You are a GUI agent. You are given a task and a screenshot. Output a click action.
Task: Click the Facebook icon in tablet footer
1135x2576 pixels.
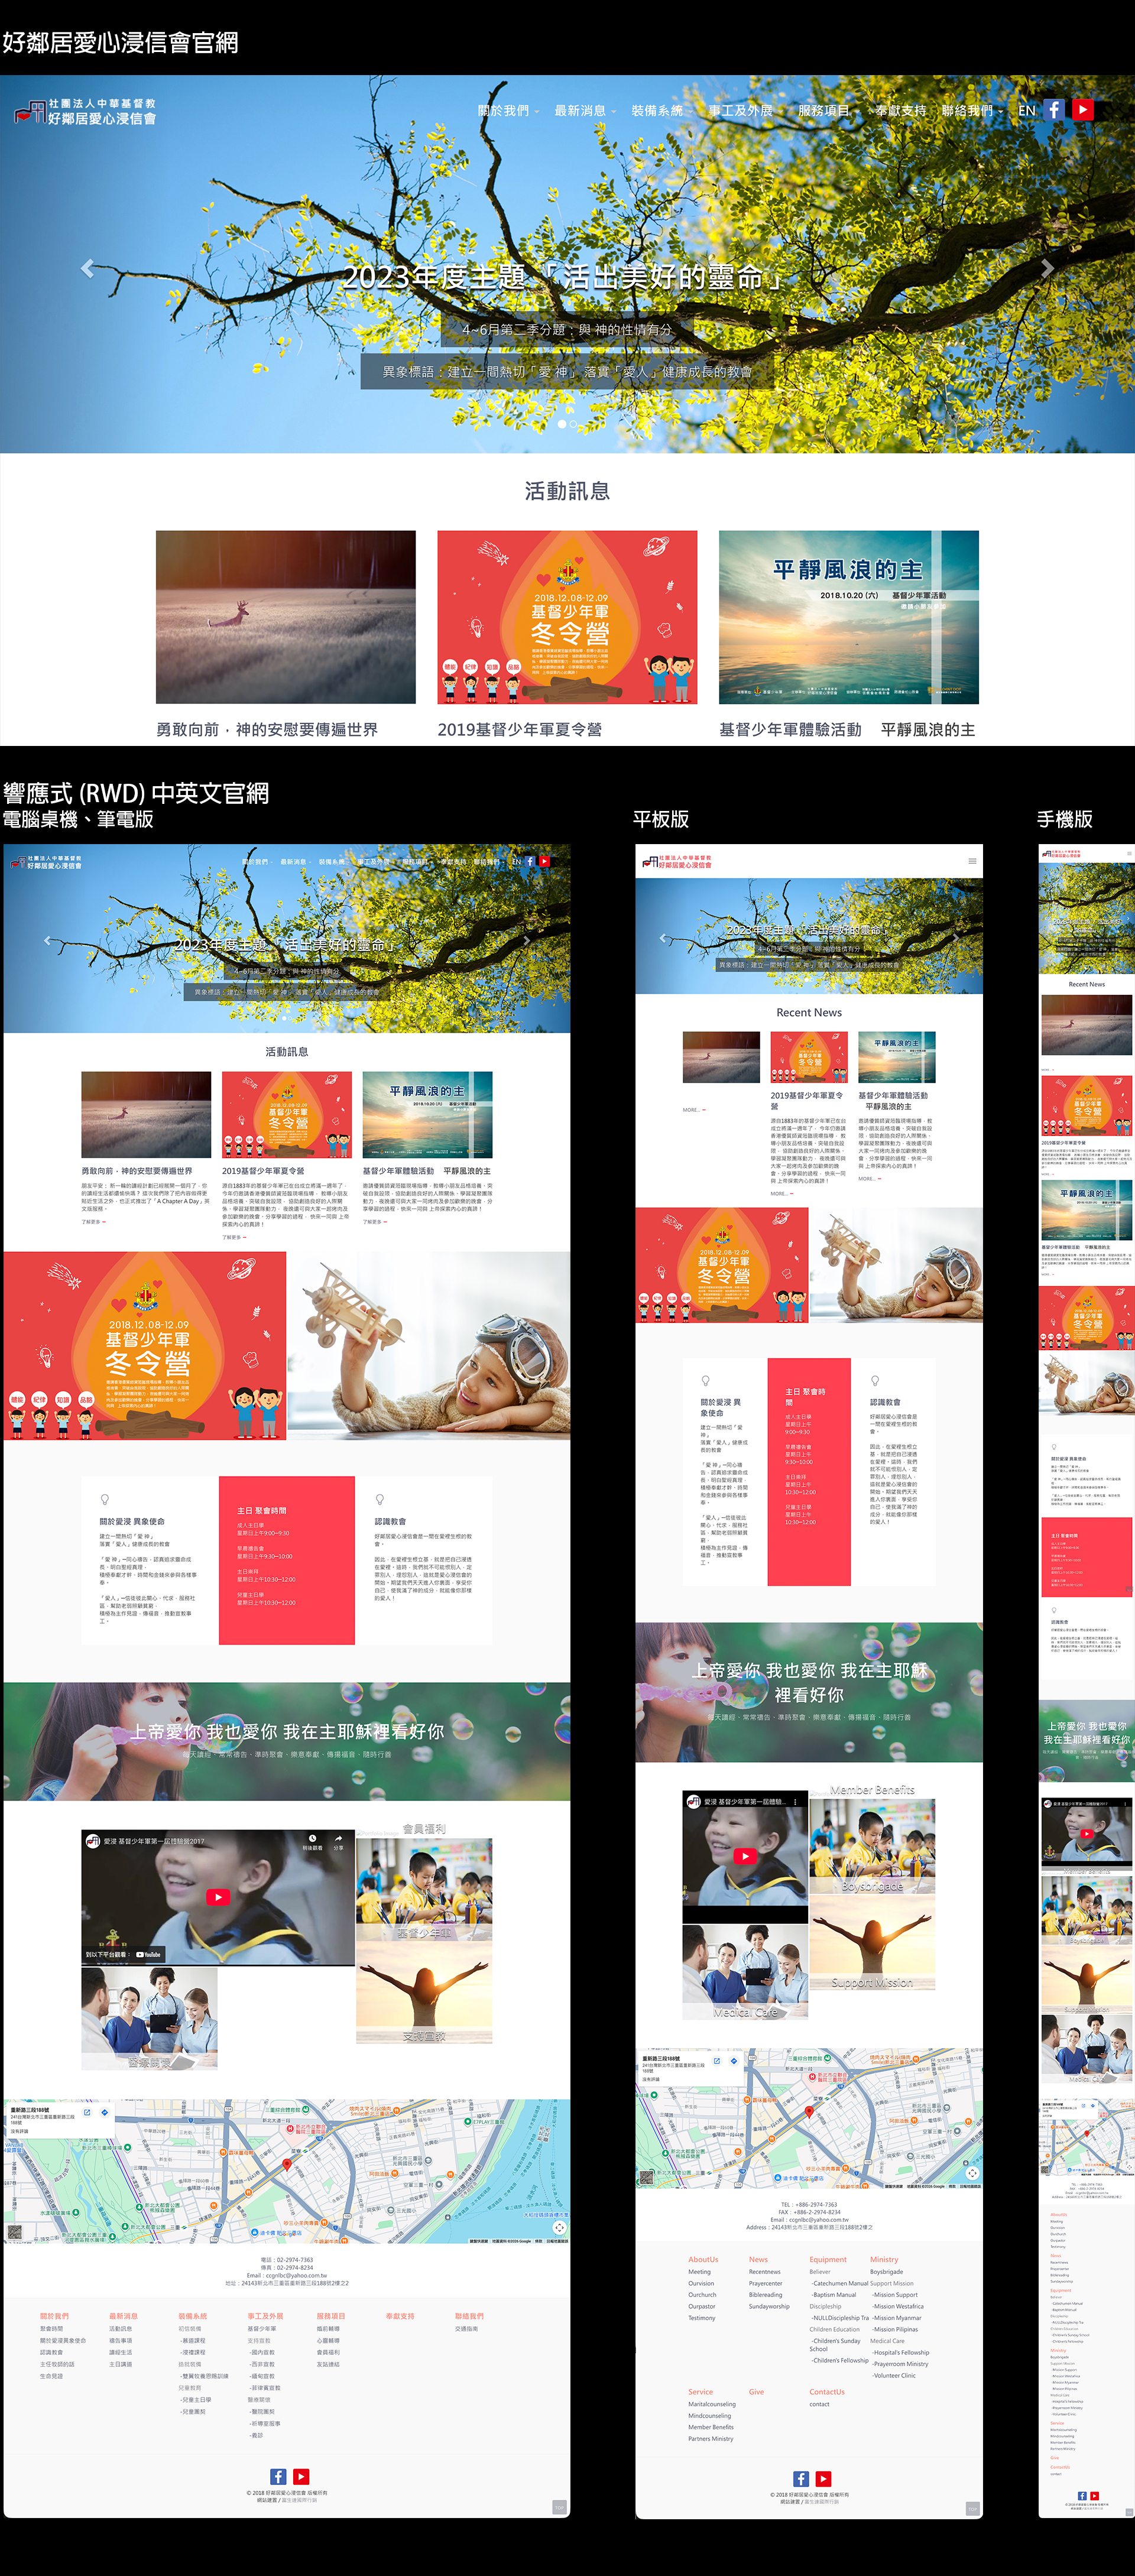point(801,2479)
